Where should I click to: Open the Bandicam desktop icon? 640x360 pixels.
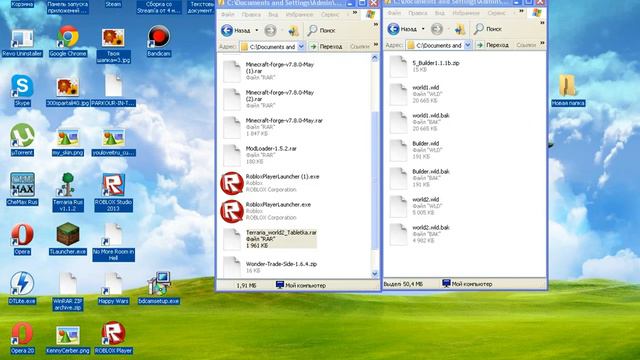point(159,41)
